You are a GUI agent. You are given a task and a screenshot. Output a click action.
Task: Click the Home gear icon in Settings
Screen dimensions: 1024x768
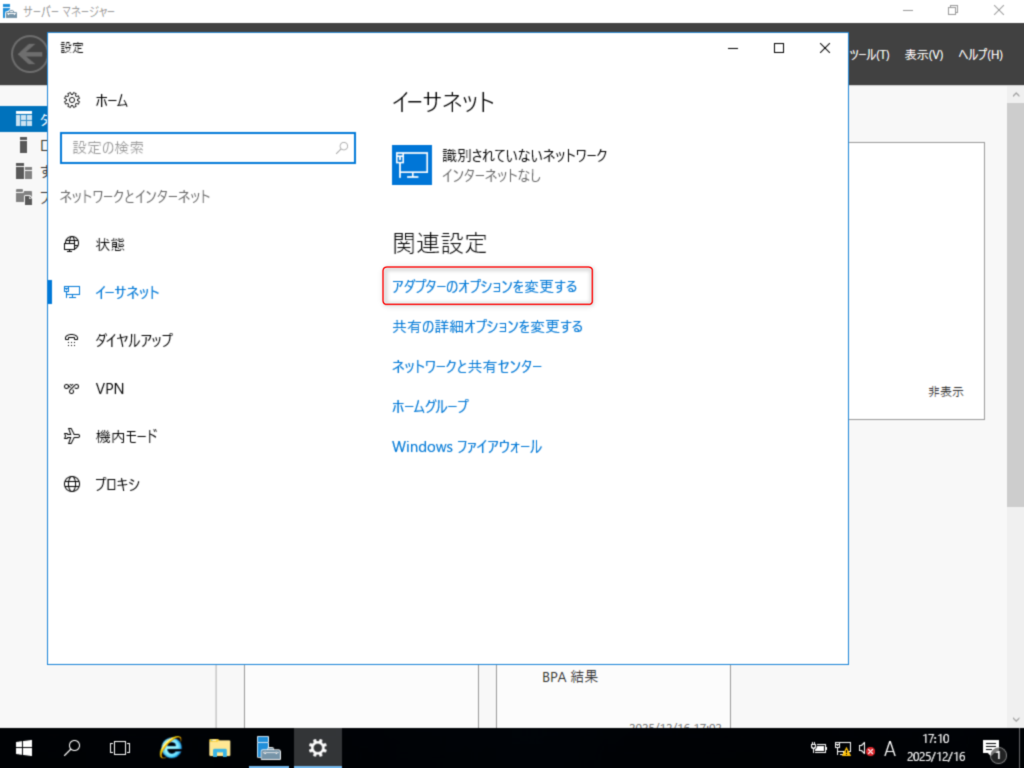71,100
